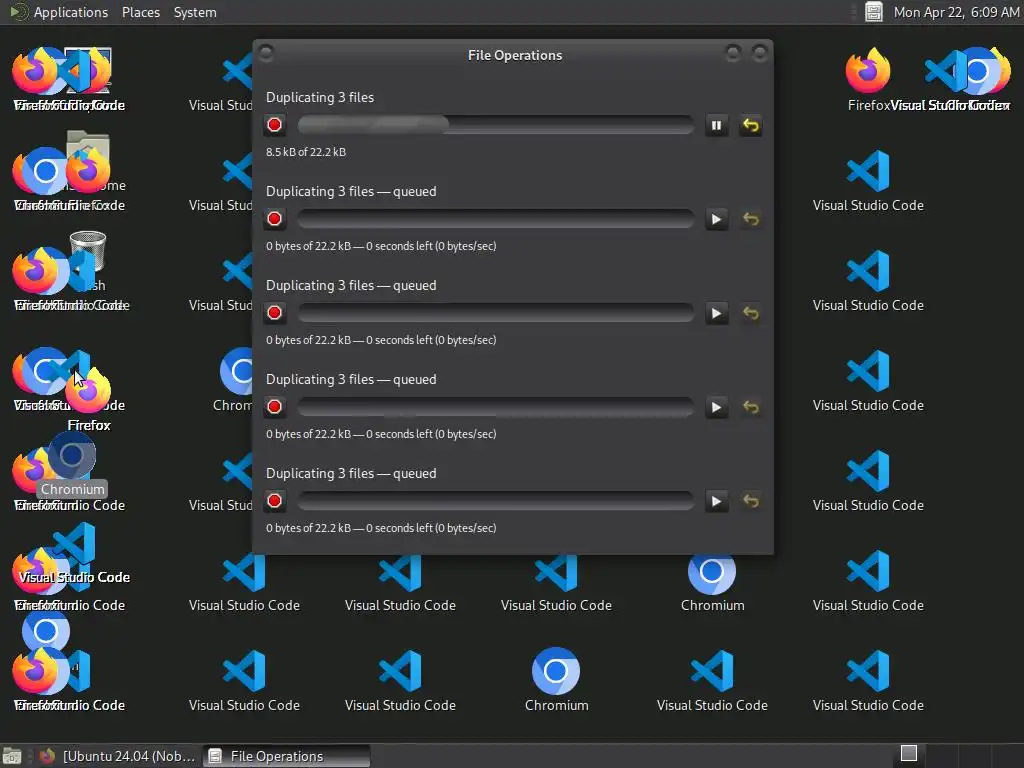1024x768 pixels.
Task: Click the progress bar showing 8.5 kB of 22.2 kB
Action: pyautogui.click(x=496, y=125)
